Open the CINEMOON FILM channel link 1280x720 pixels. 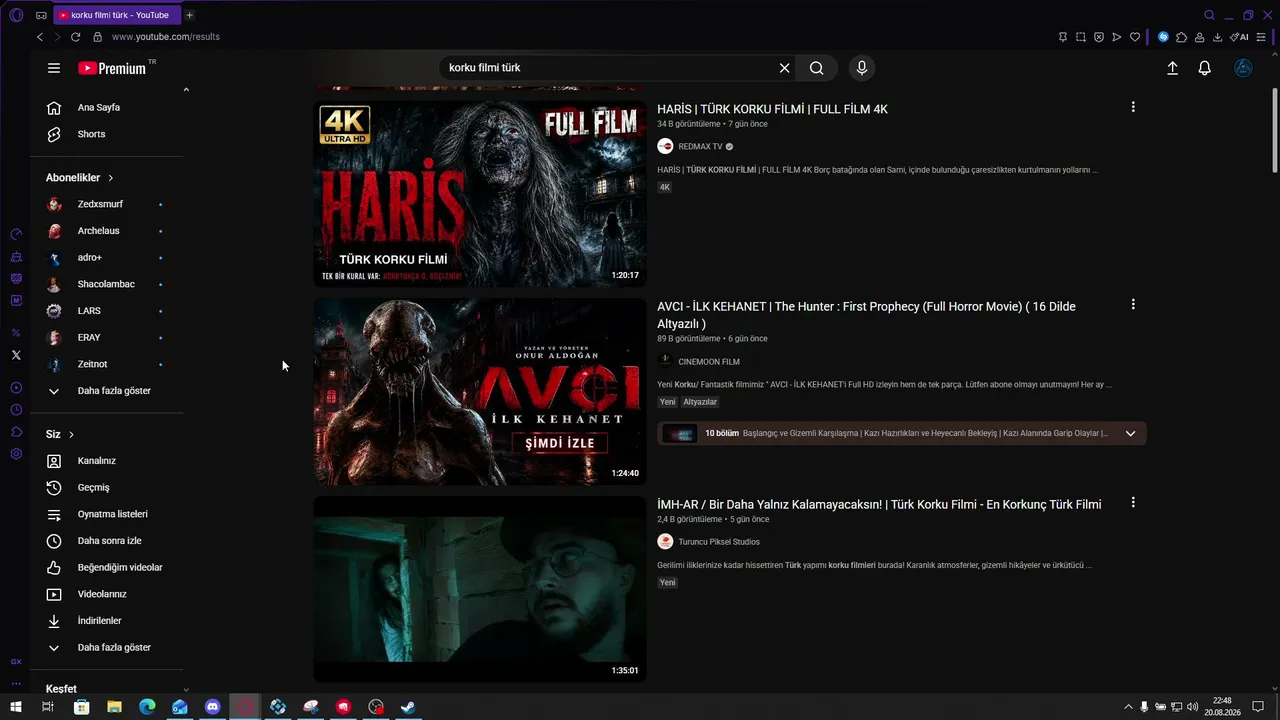pos(709,362)
